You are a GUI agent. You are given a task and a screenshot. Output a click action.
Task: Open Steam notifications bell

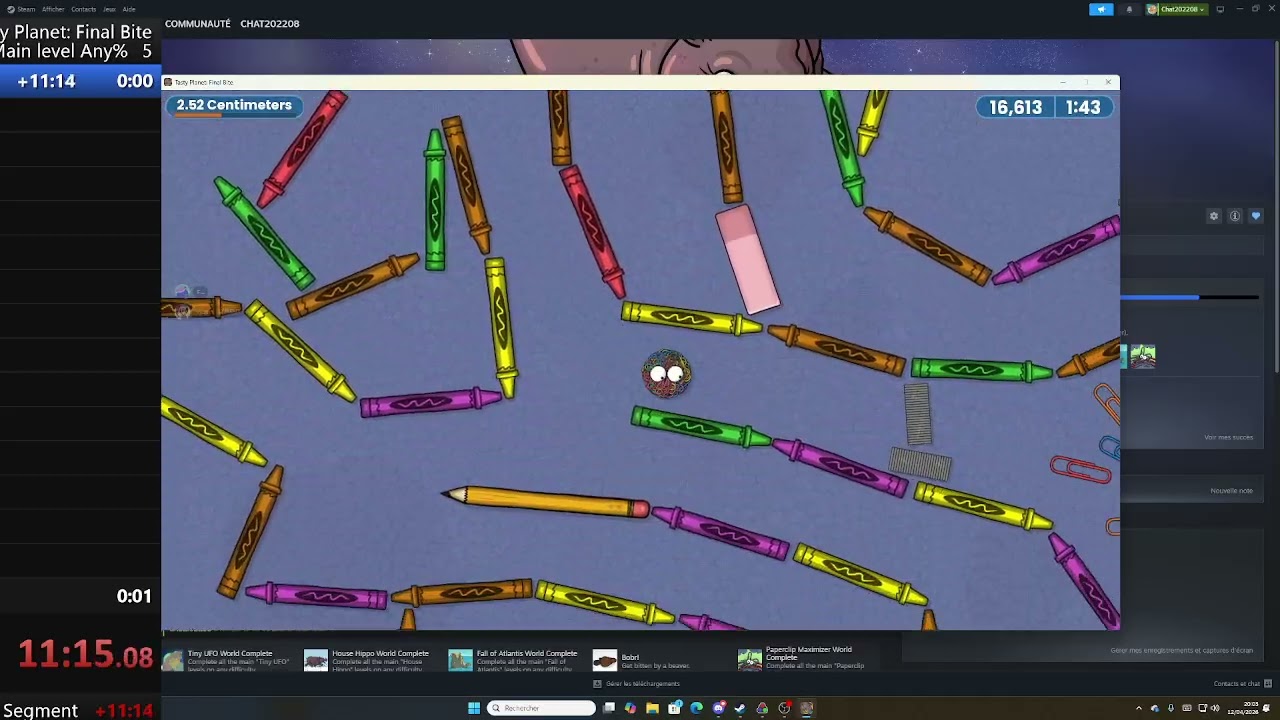(x=1130, y=9)
